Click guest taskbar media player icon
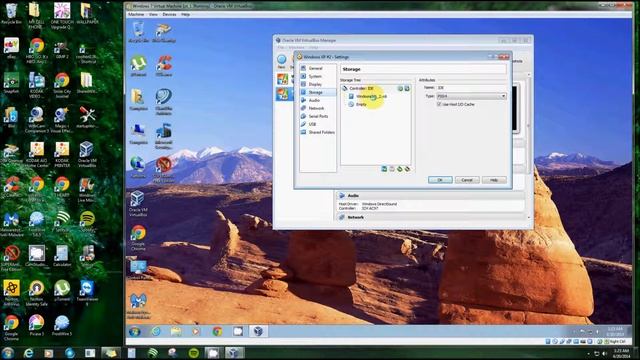640x360 pixels. tap(196, 331)
